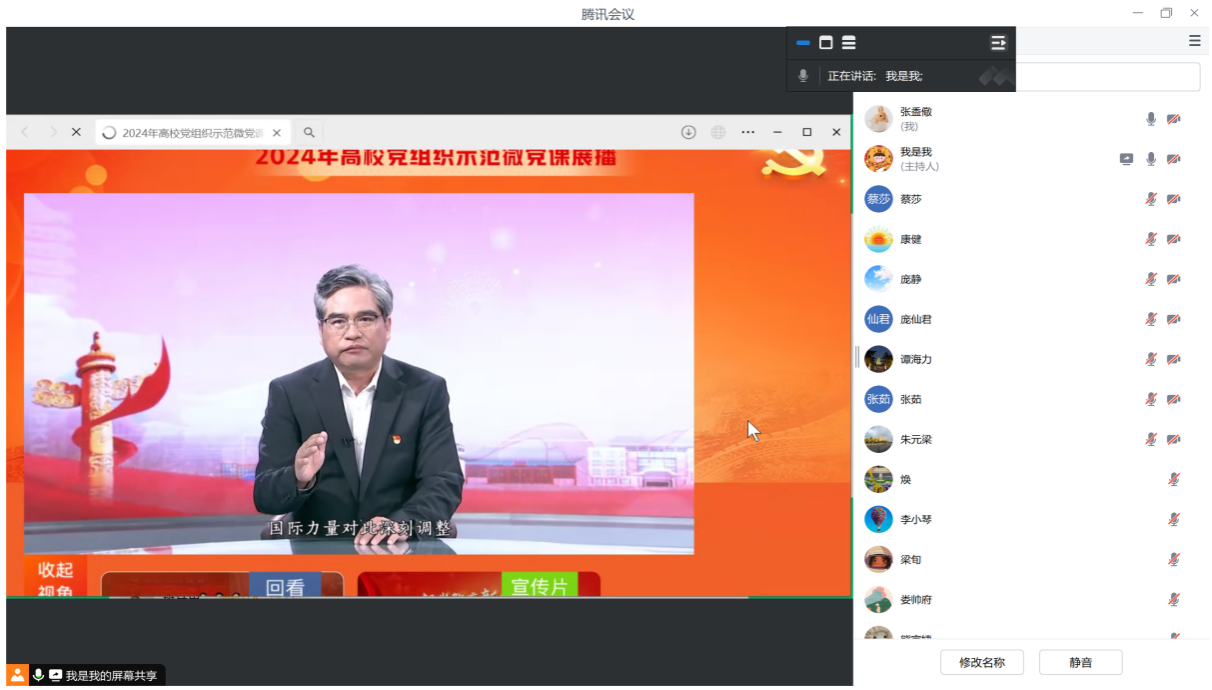The image size is (1212, 690).
Task: Click the browser search magnifier icon
Action: [309, 133]
